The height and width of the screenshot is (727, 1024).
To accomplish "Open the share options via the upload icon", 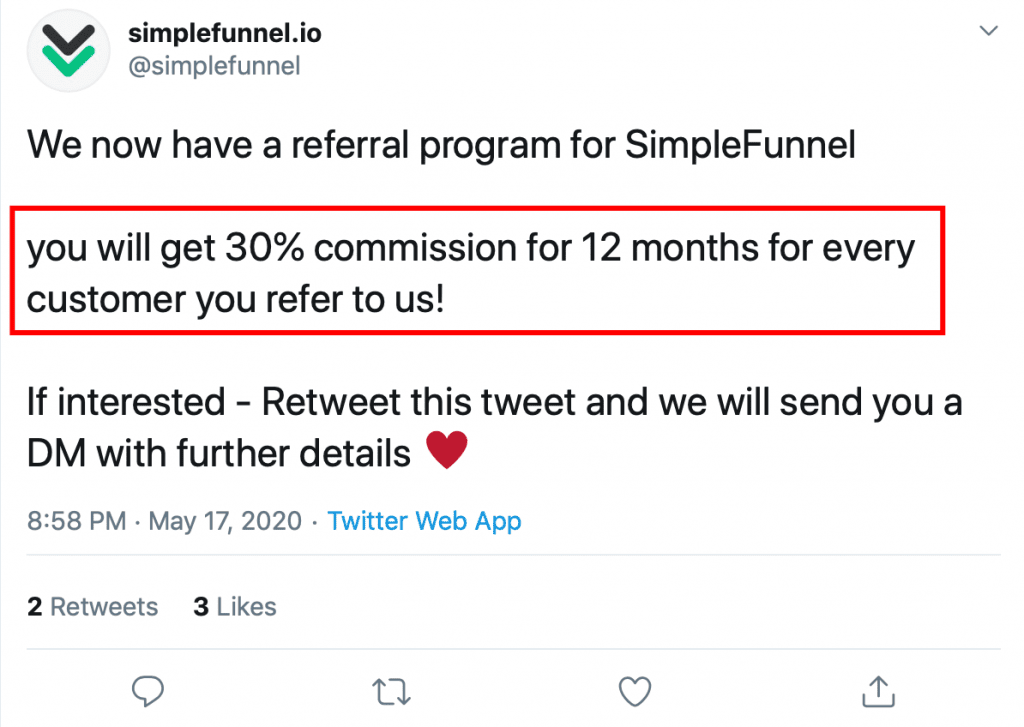I will [877, 690].
